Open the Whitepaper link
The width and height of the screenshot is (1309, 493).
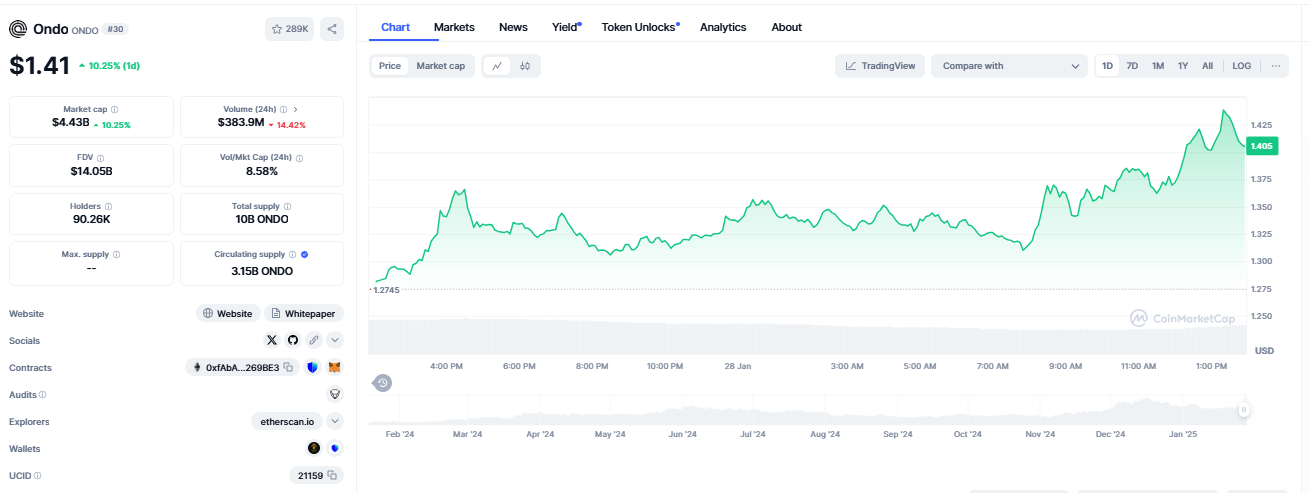304,313
